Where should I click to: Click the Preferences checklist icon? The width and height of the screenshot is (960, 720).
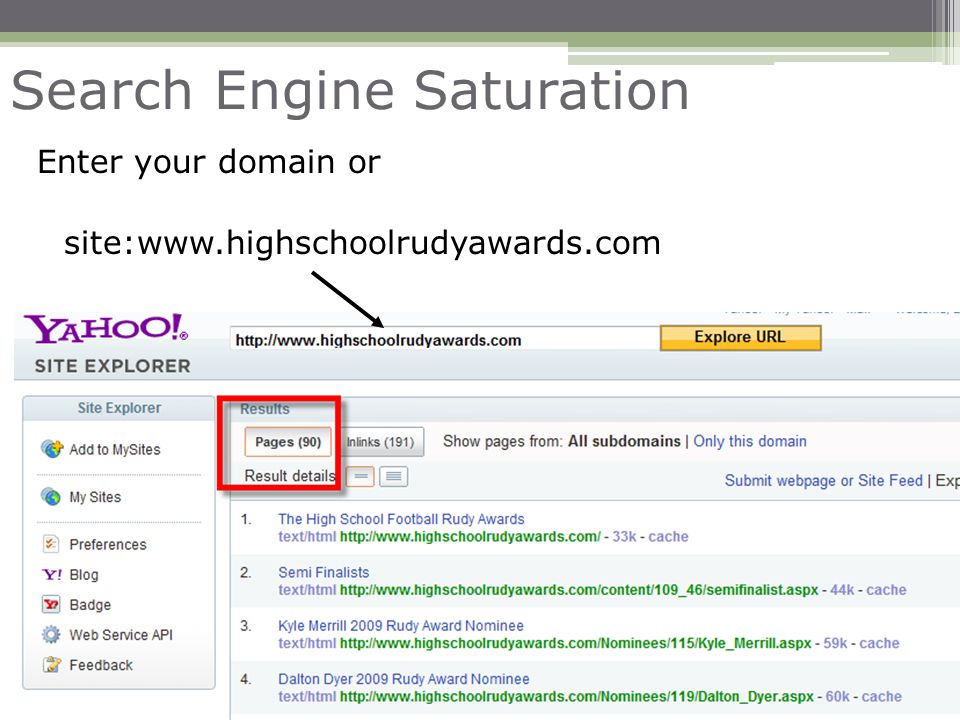coord(51,544)
